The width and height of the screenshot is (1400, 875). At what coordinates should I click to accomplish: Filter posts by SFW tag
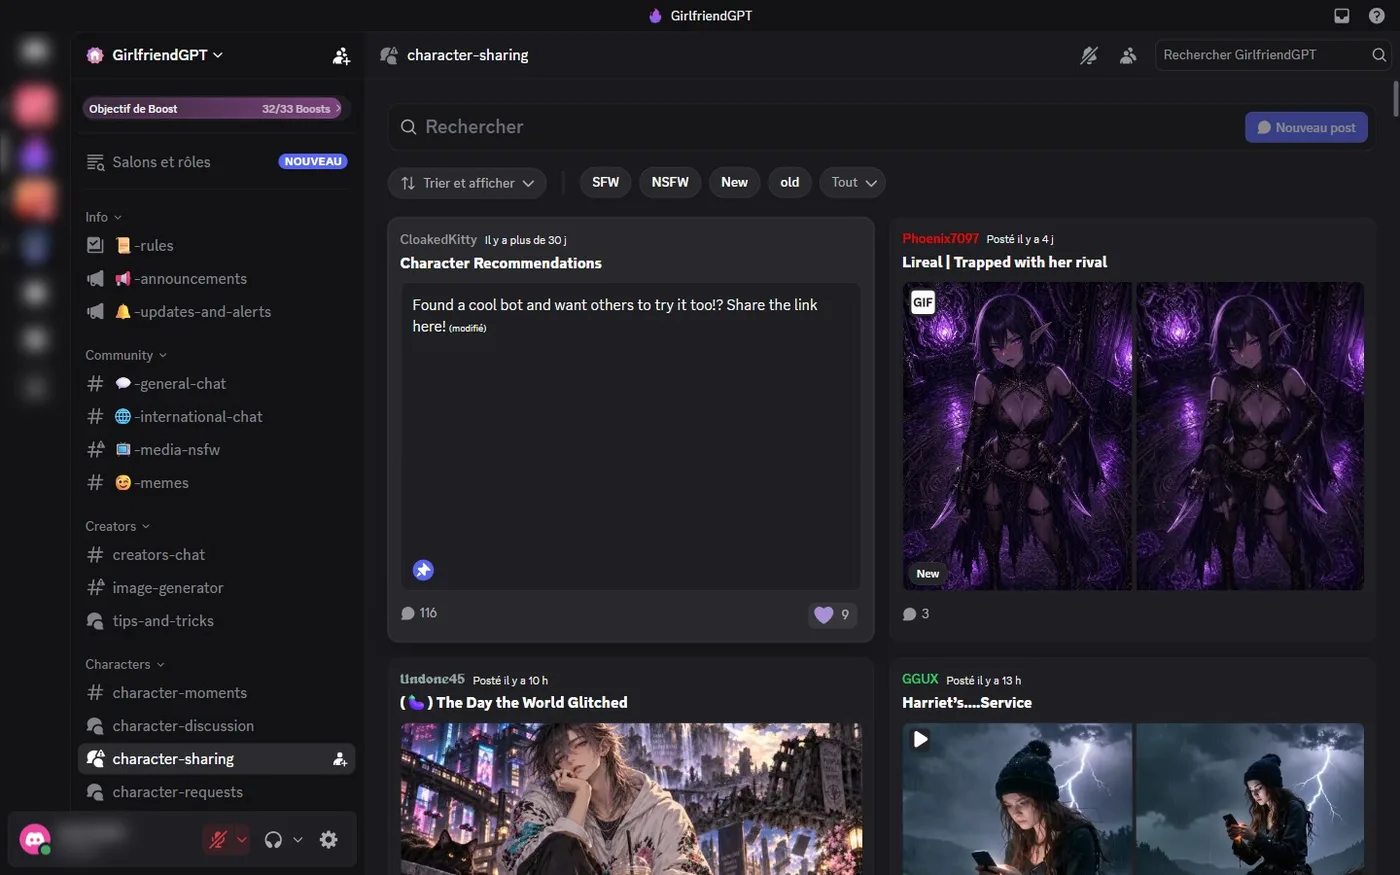coord(606,182)
